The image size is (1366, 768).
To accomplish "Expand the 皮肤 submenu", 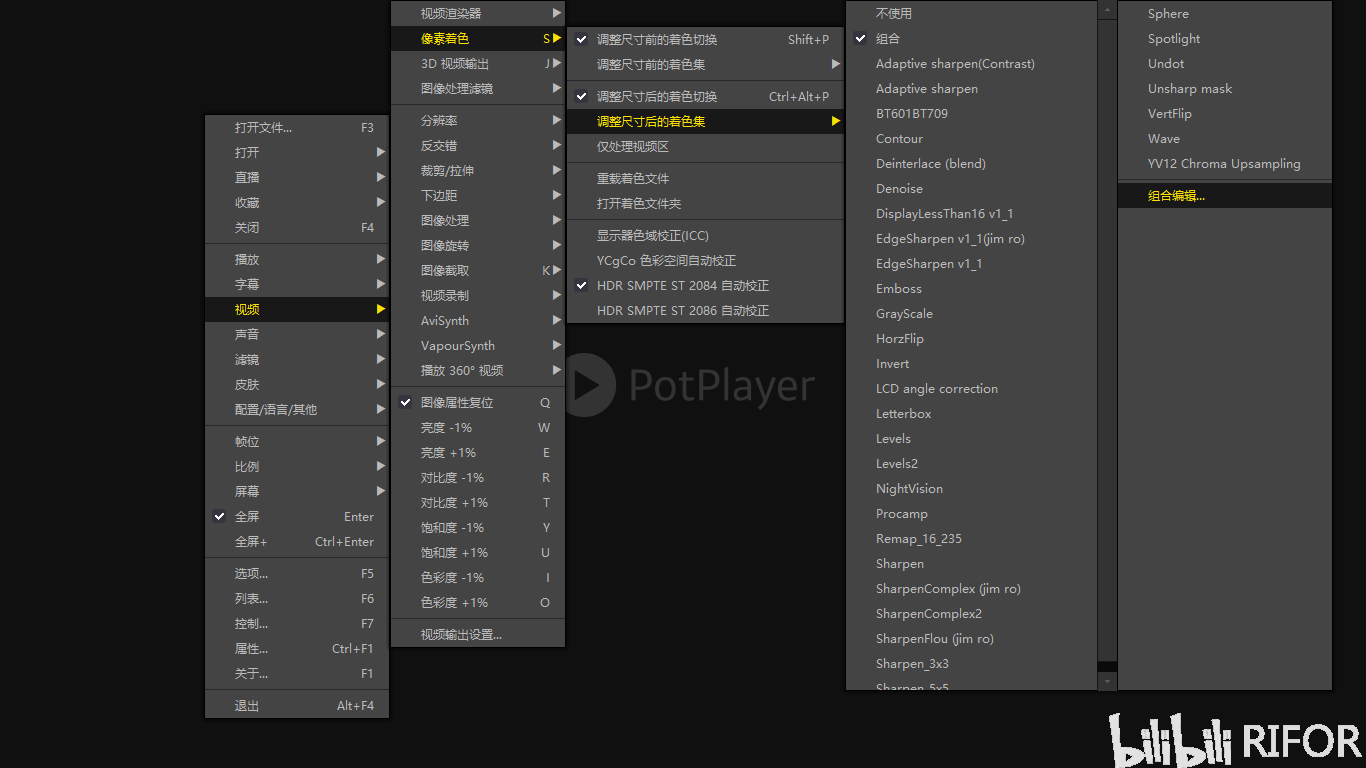I will click(x=297, y=385).
